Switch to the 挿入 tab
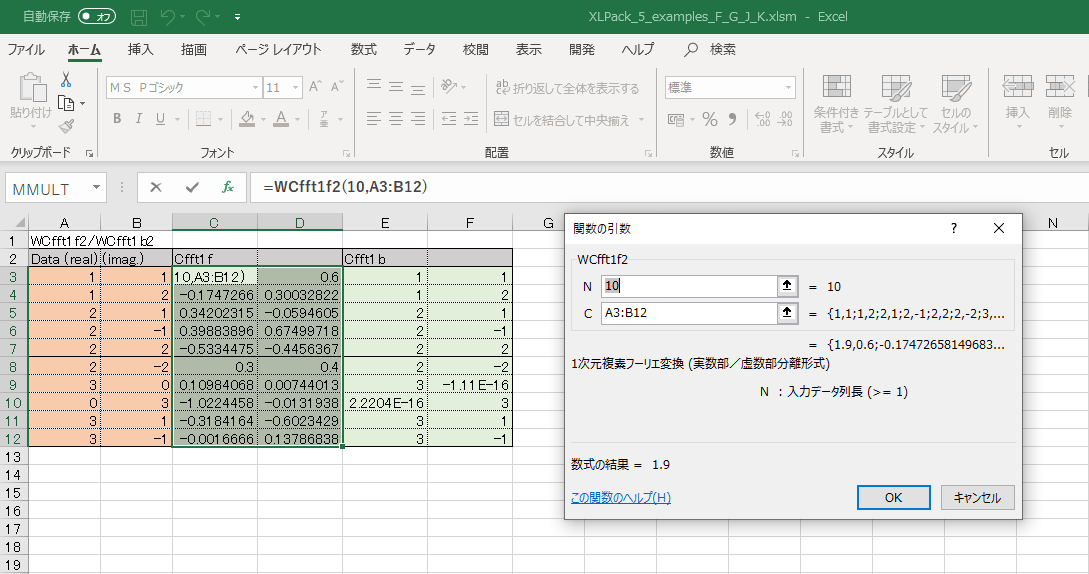 140,49
